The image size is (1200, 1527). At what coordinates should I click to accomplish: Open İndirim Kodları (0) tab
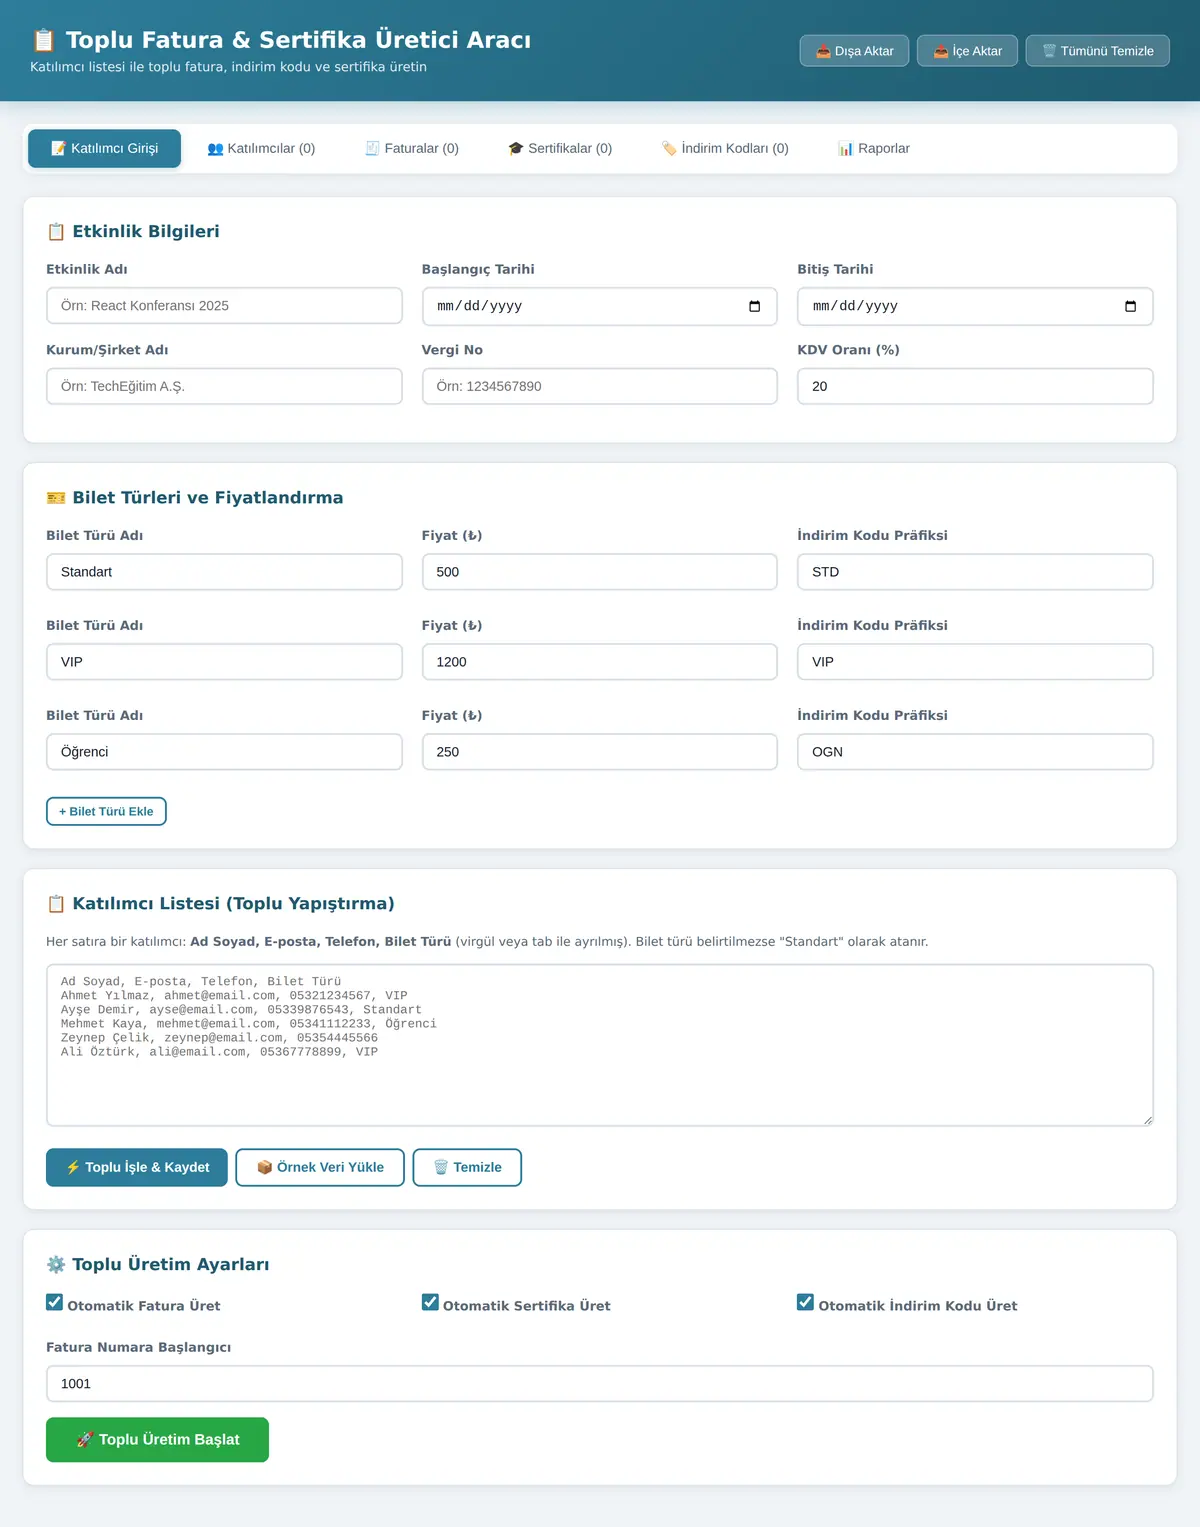725,148
